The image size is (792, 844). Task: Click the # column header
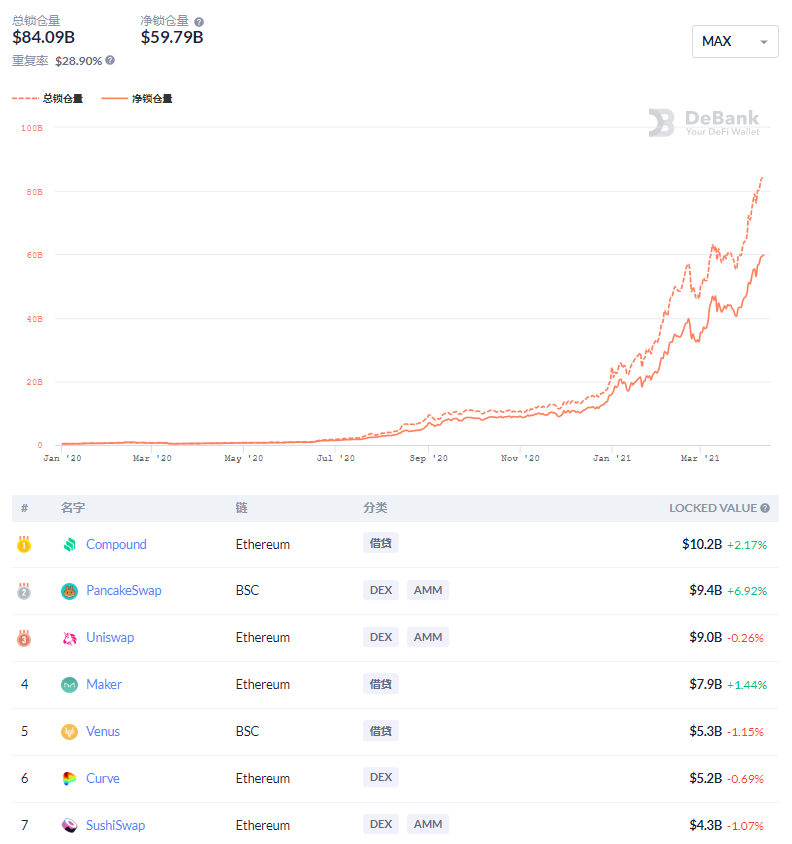[x=24, y=508]
